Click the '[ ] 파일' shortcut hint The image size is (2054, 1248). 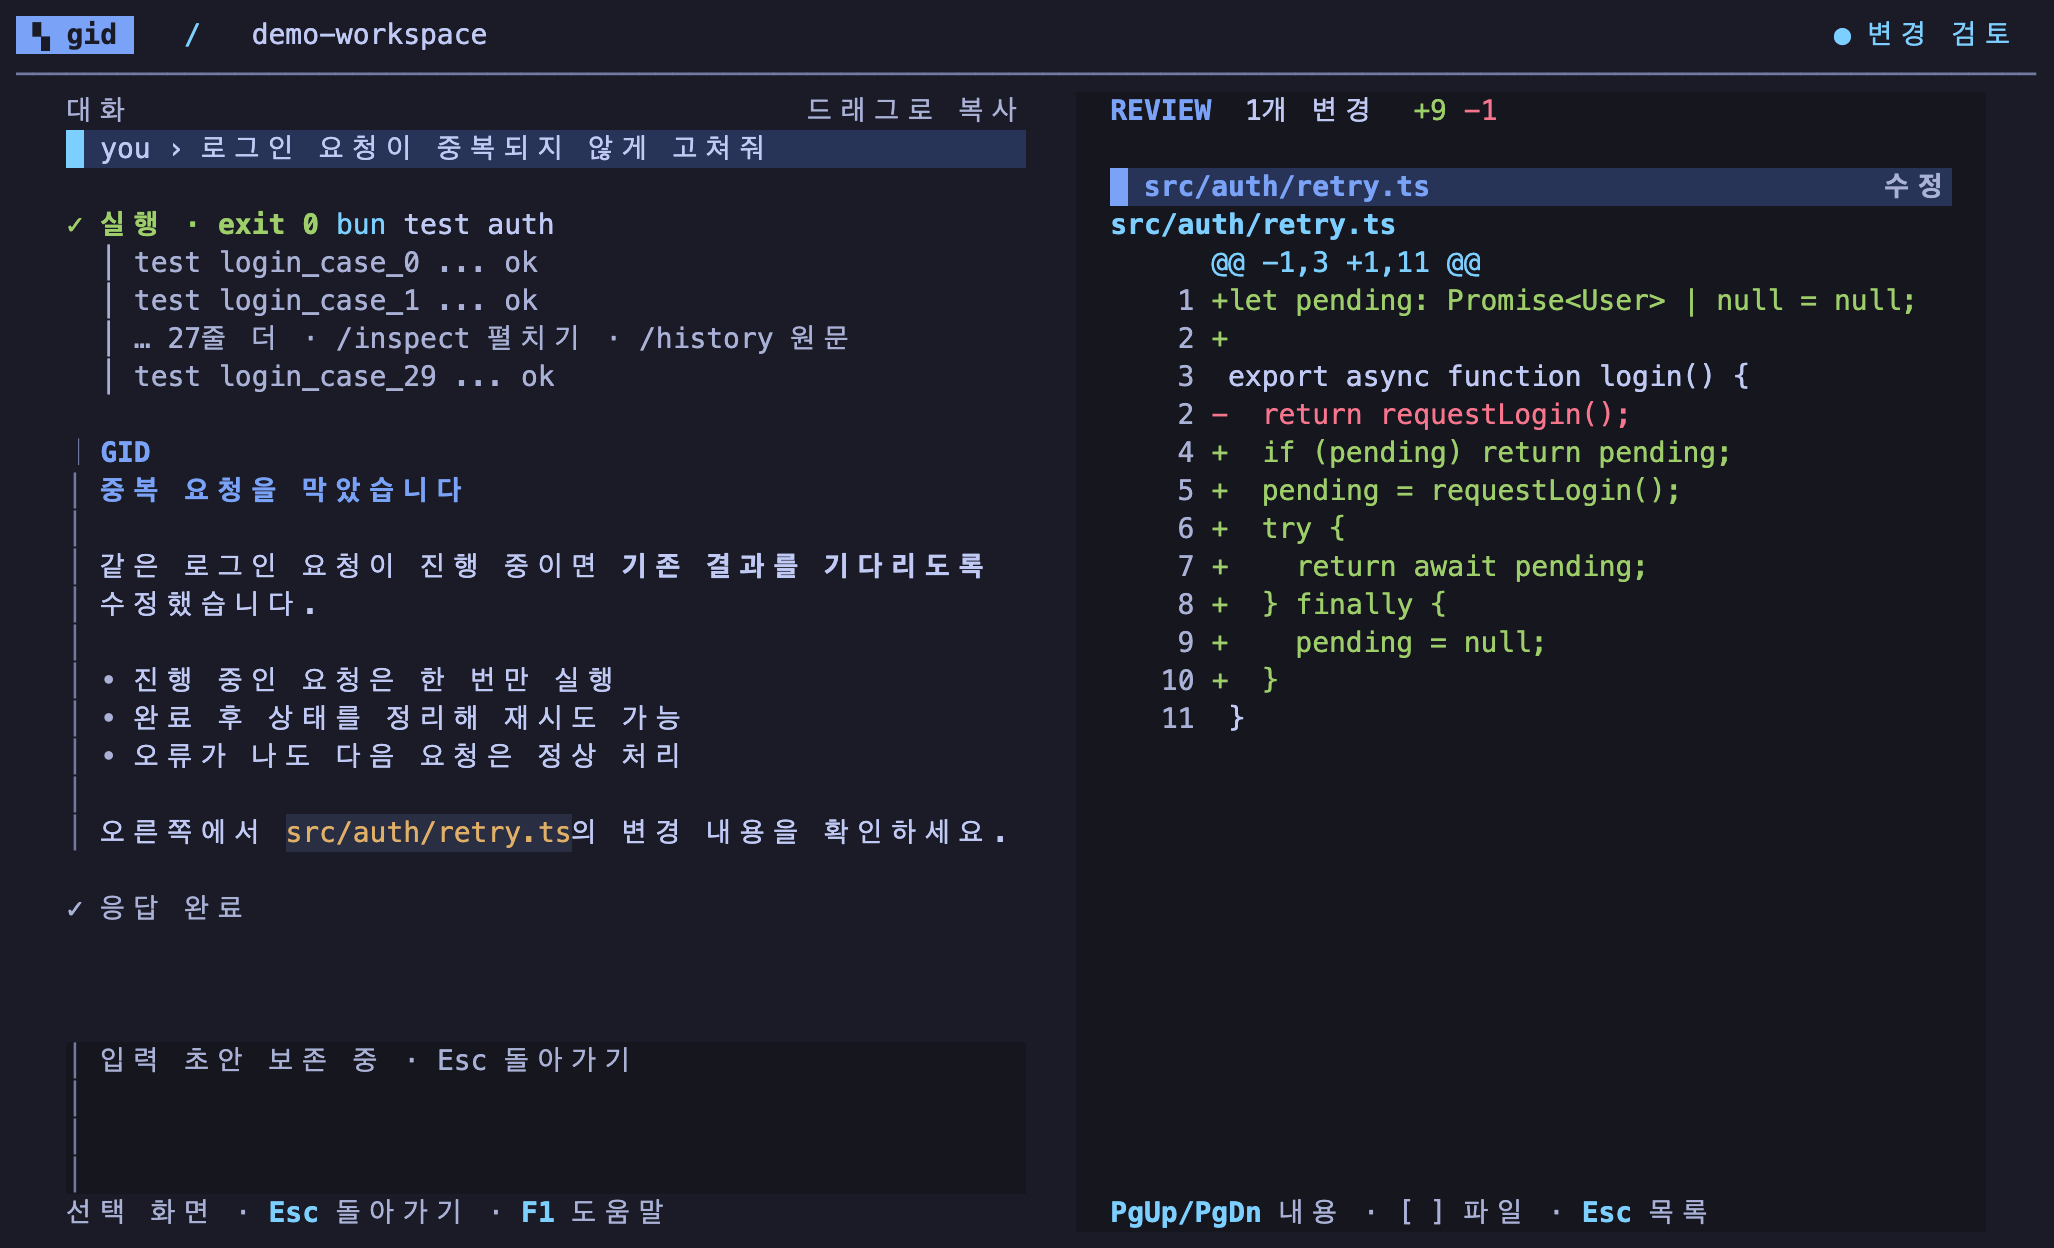point(1461,1212)
